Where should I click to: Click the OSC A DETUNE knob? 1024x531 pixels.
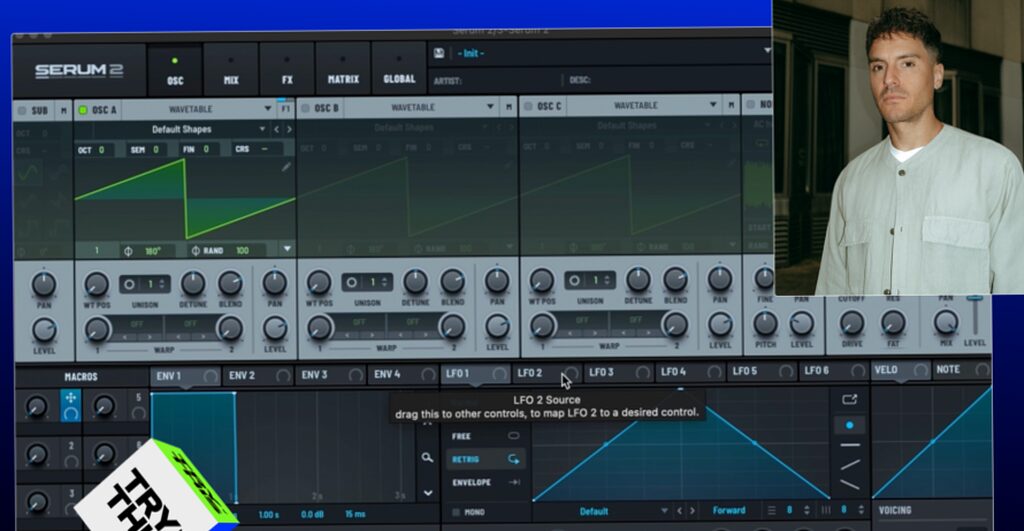tap(193, 283)
